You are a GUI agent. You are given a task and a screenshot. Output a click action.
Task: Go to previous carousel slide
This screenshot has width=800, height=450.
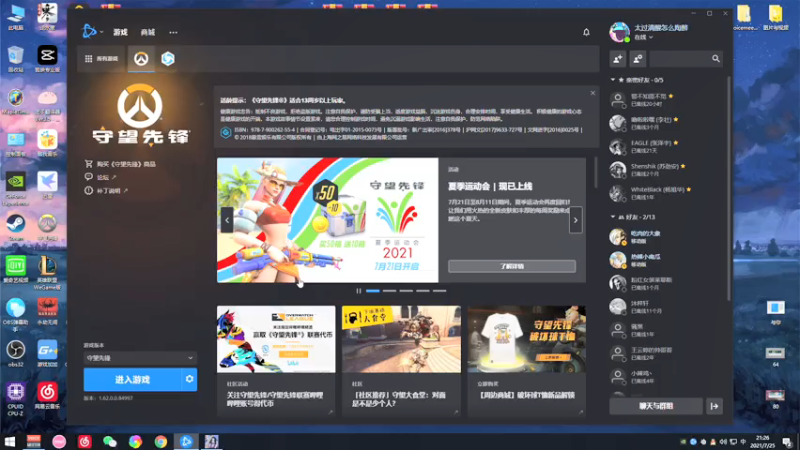(227, 220)
